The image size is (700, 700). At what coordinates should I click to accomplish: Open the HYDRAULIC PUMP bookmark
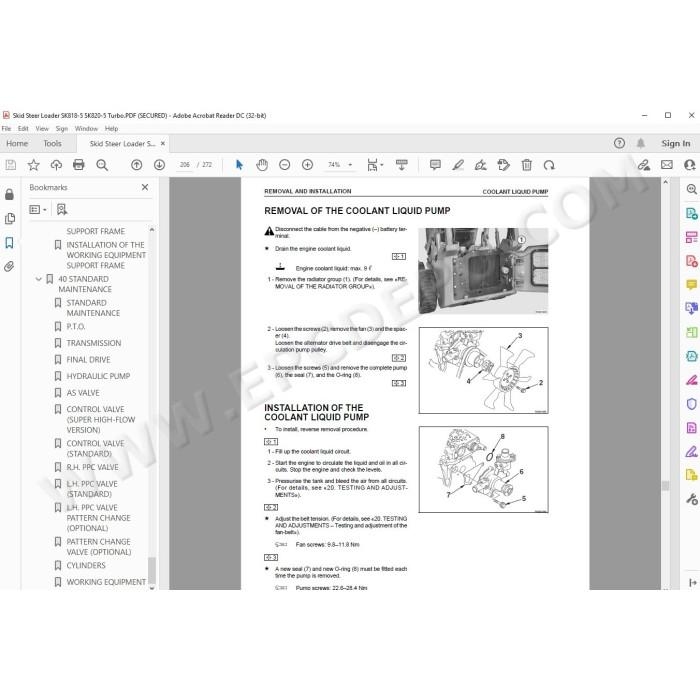coord(98,376)
